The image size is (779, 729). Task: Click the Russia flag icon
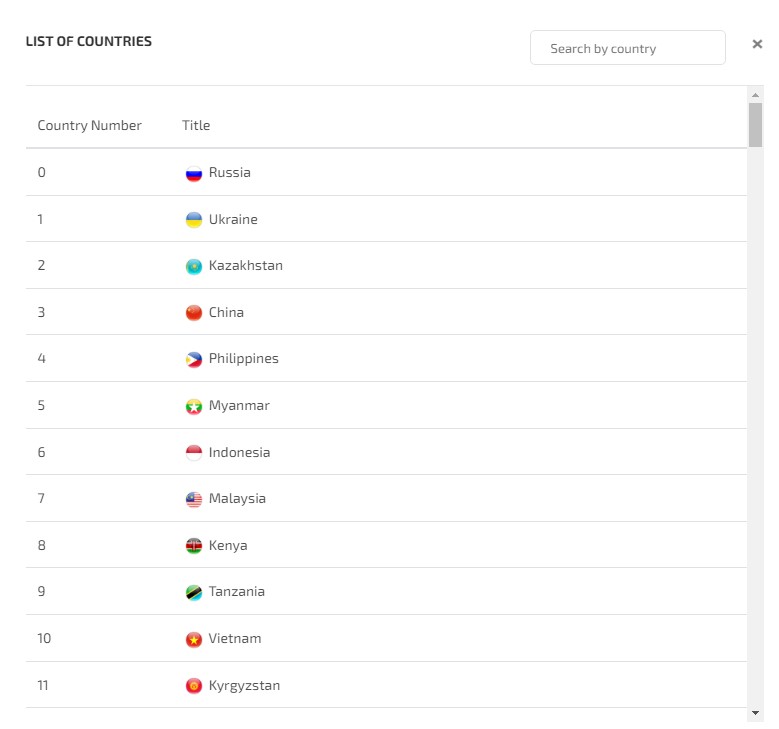click(x=194, y=173)
